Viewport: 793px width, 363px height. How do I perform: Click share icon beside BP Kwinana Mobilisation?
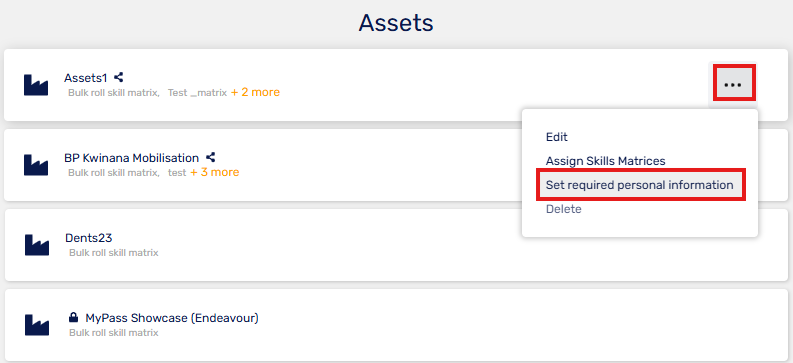pos(210,157)
